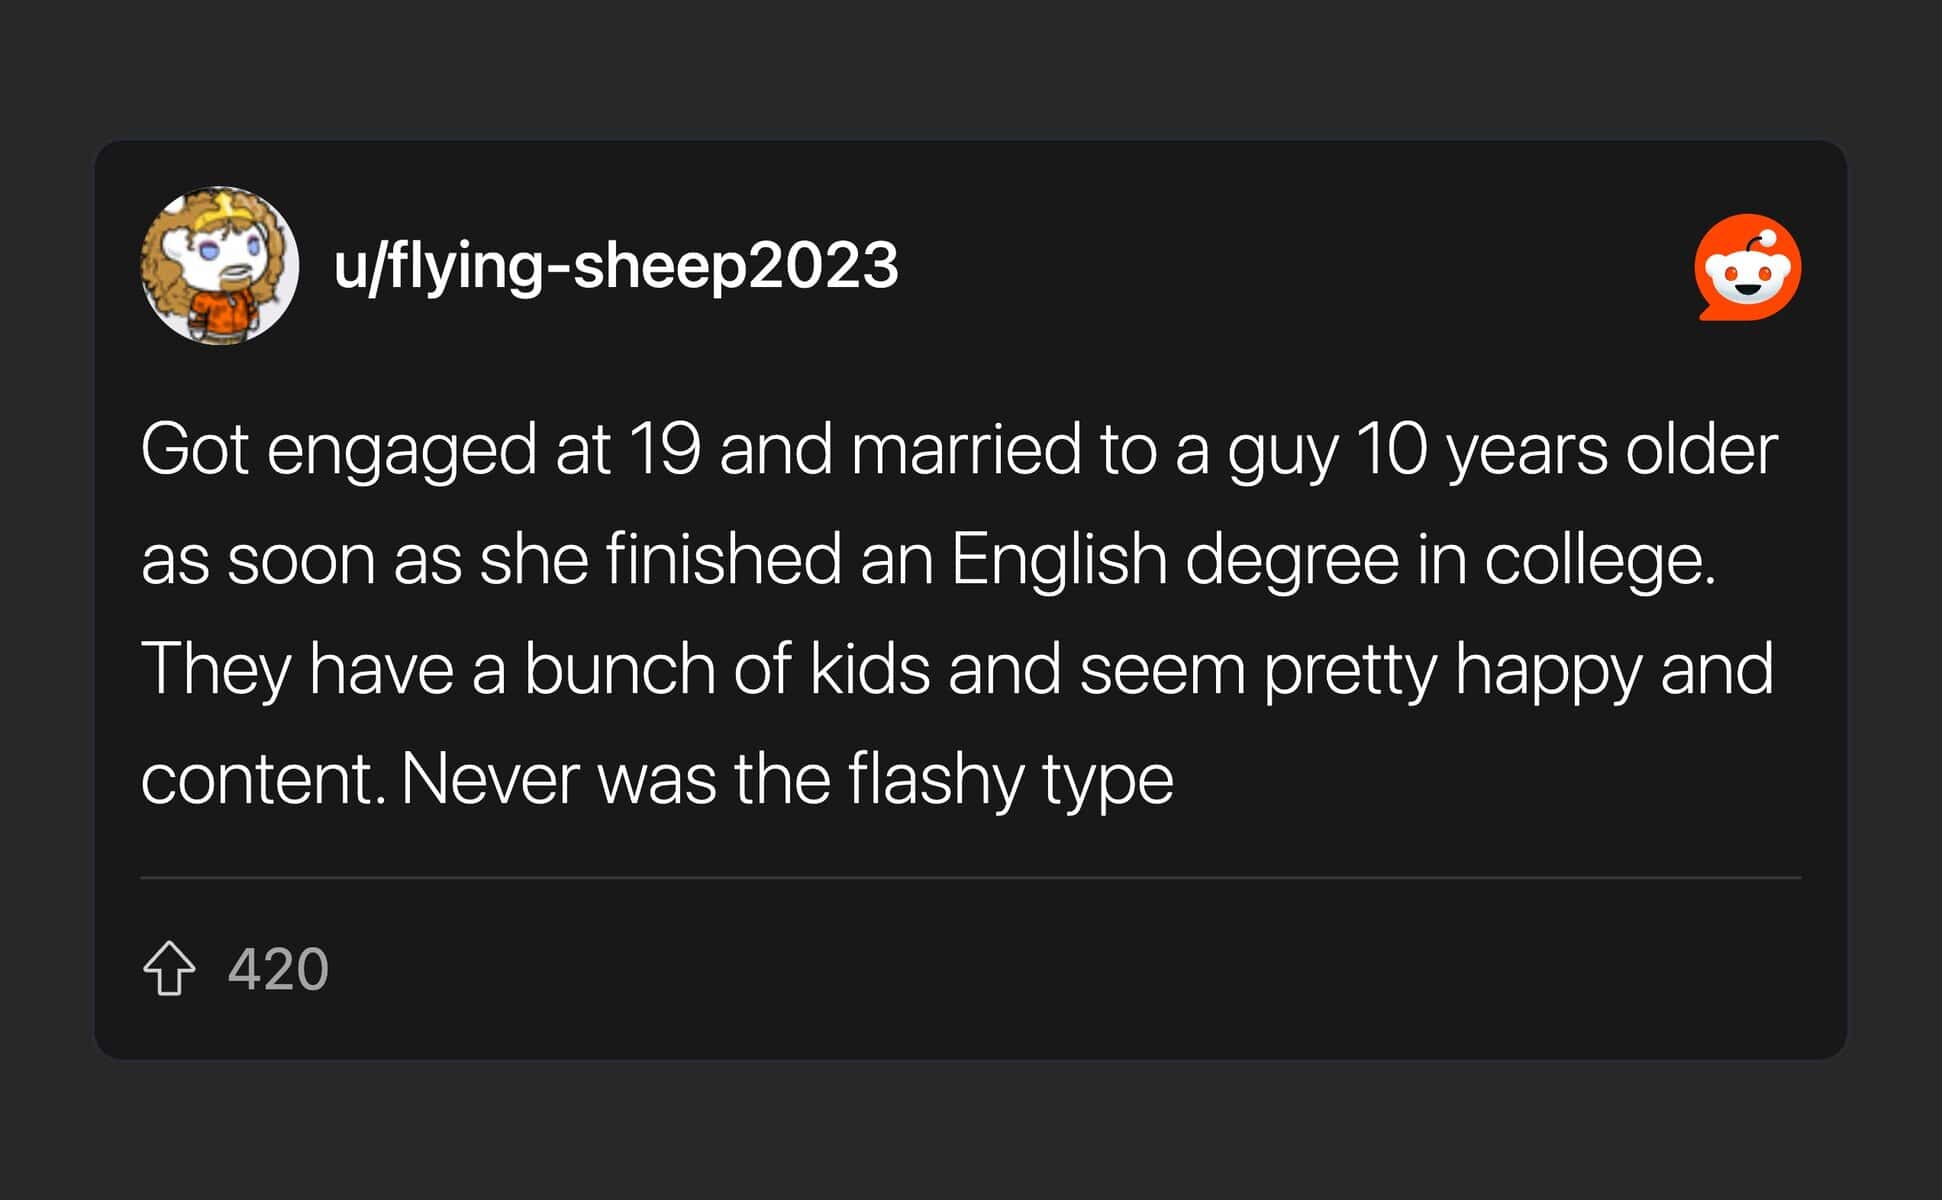Image resolution: width=1942 pixels, height=1200 pixels.
Task: Click the line starting "They have a bunch"
Action: point(957,669)
